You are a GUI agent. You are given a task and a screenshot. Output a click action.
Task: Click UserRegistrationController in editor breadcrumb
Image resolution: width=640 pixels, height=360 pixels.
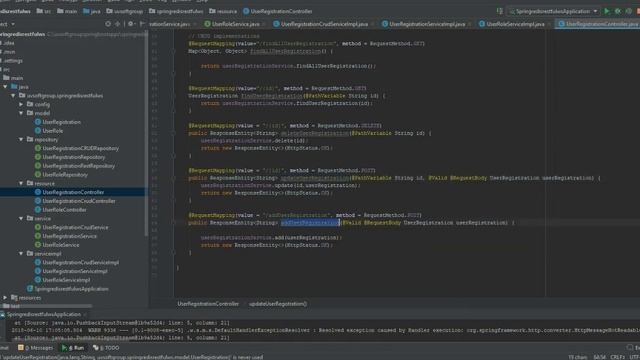[208, 304]
